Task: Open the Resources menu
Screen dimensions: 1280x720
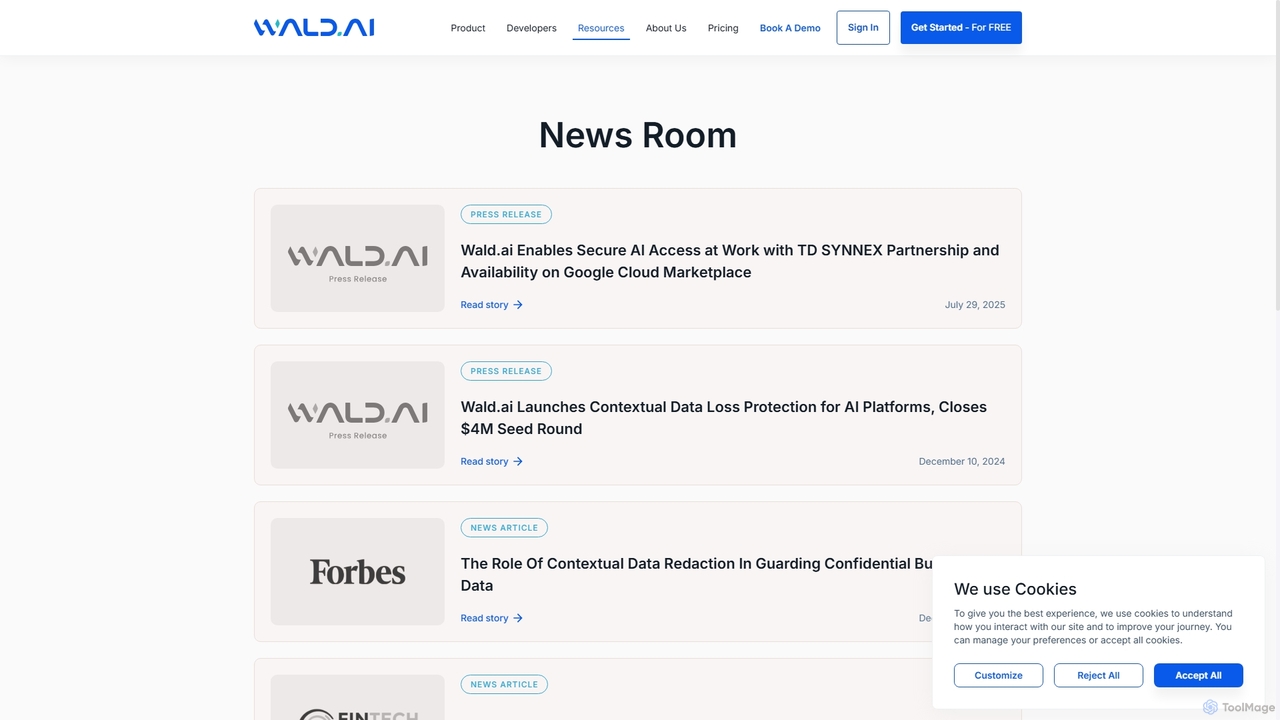Action: [601, 28]
